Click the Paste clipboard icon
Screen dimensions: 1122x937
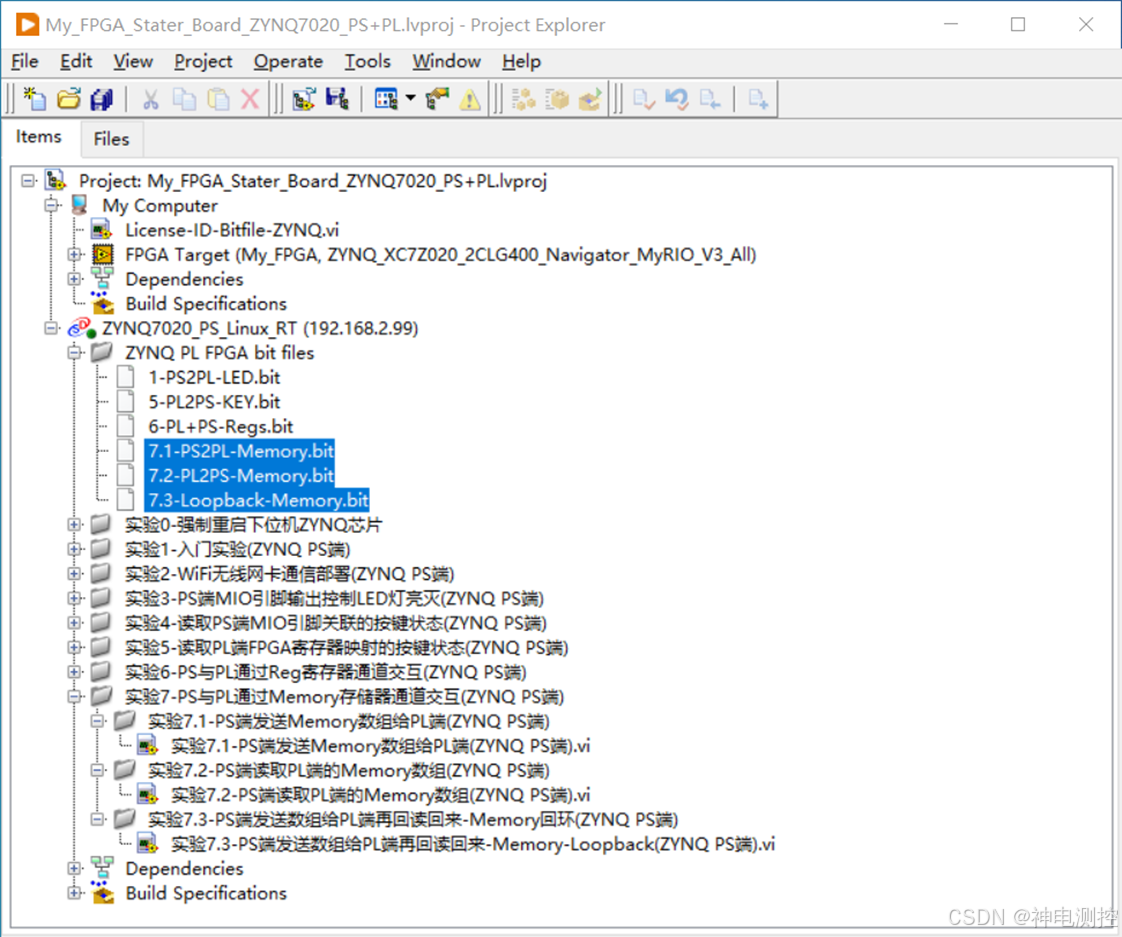point(218,99)
